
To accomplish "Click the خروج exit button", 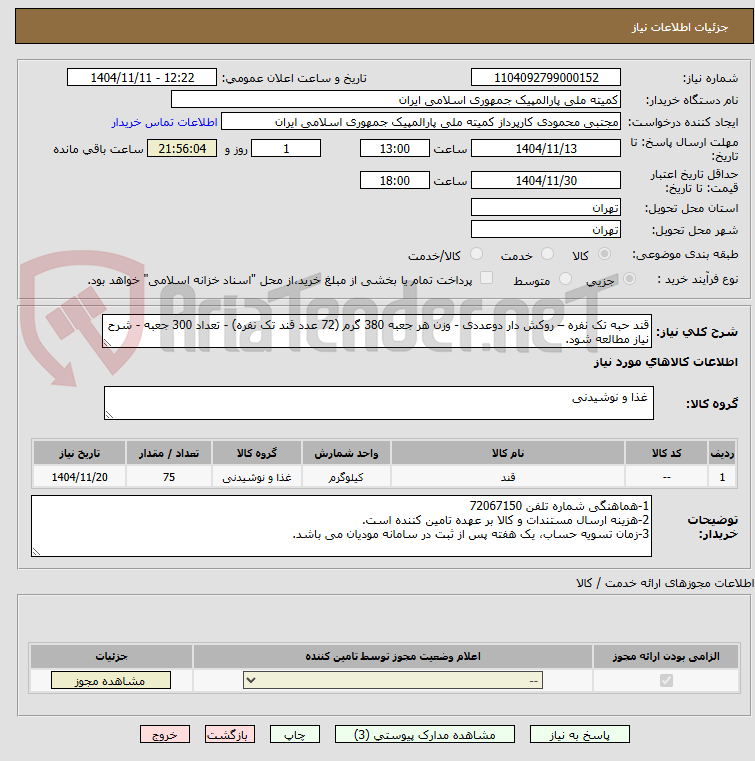I will (x=164, y=734).
